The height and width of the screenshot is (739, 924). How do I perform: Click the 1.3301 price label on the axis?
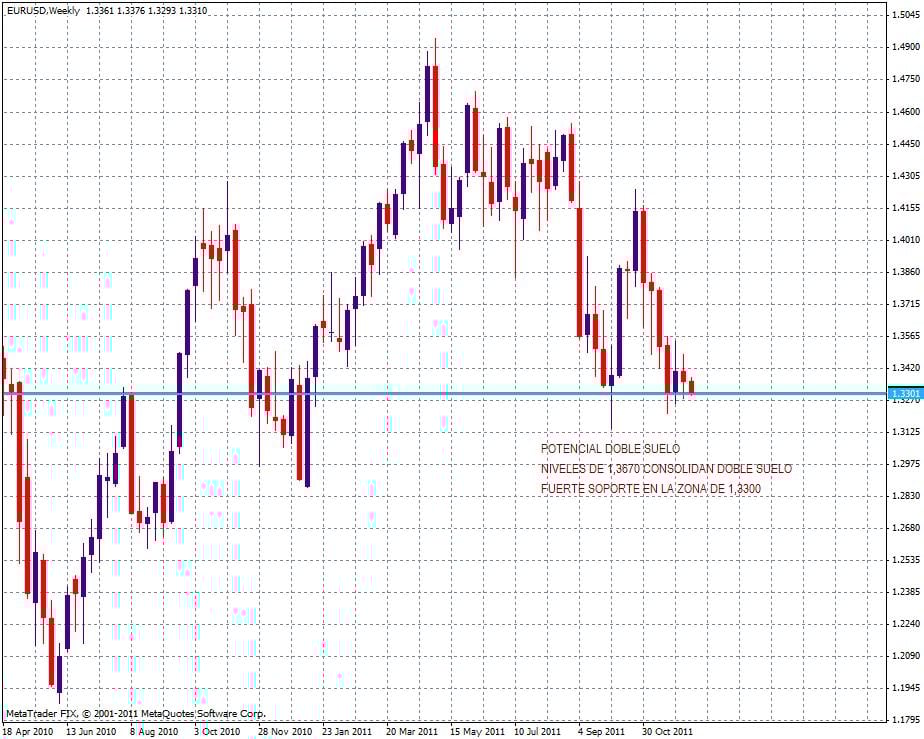(905, 393)
